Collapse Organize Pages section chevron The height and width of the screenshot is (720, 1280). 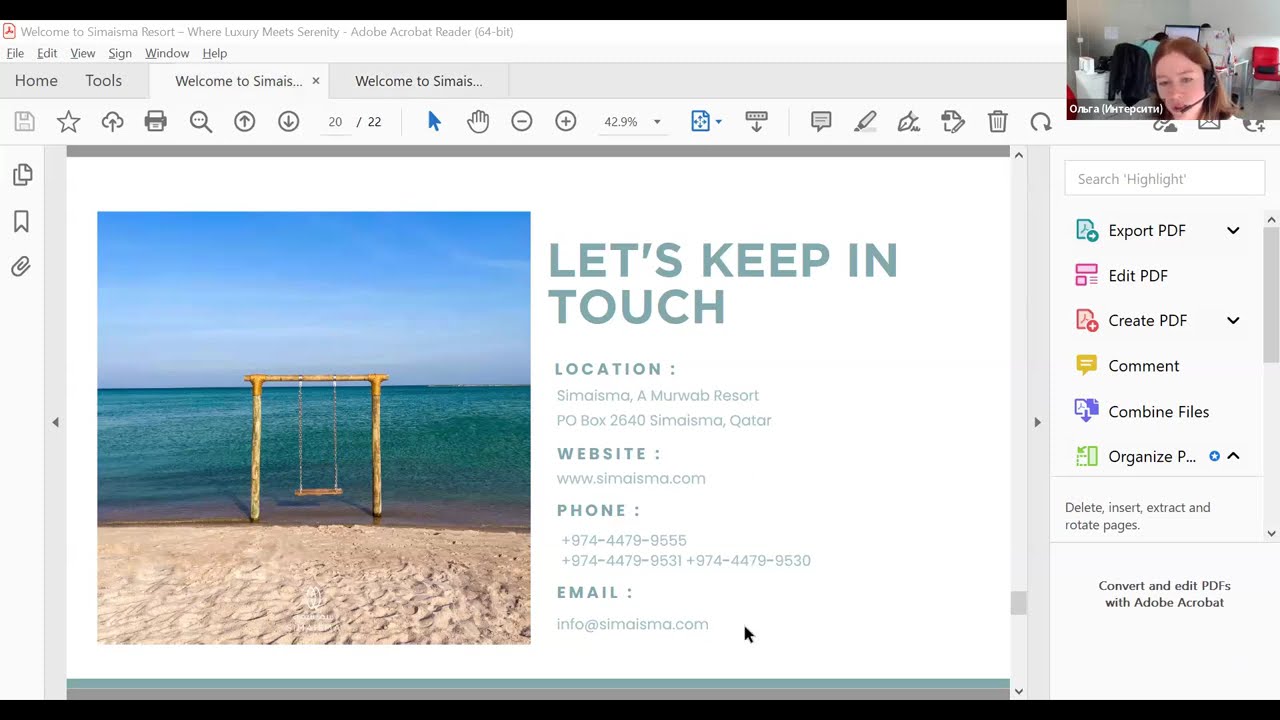point(1233,456)
